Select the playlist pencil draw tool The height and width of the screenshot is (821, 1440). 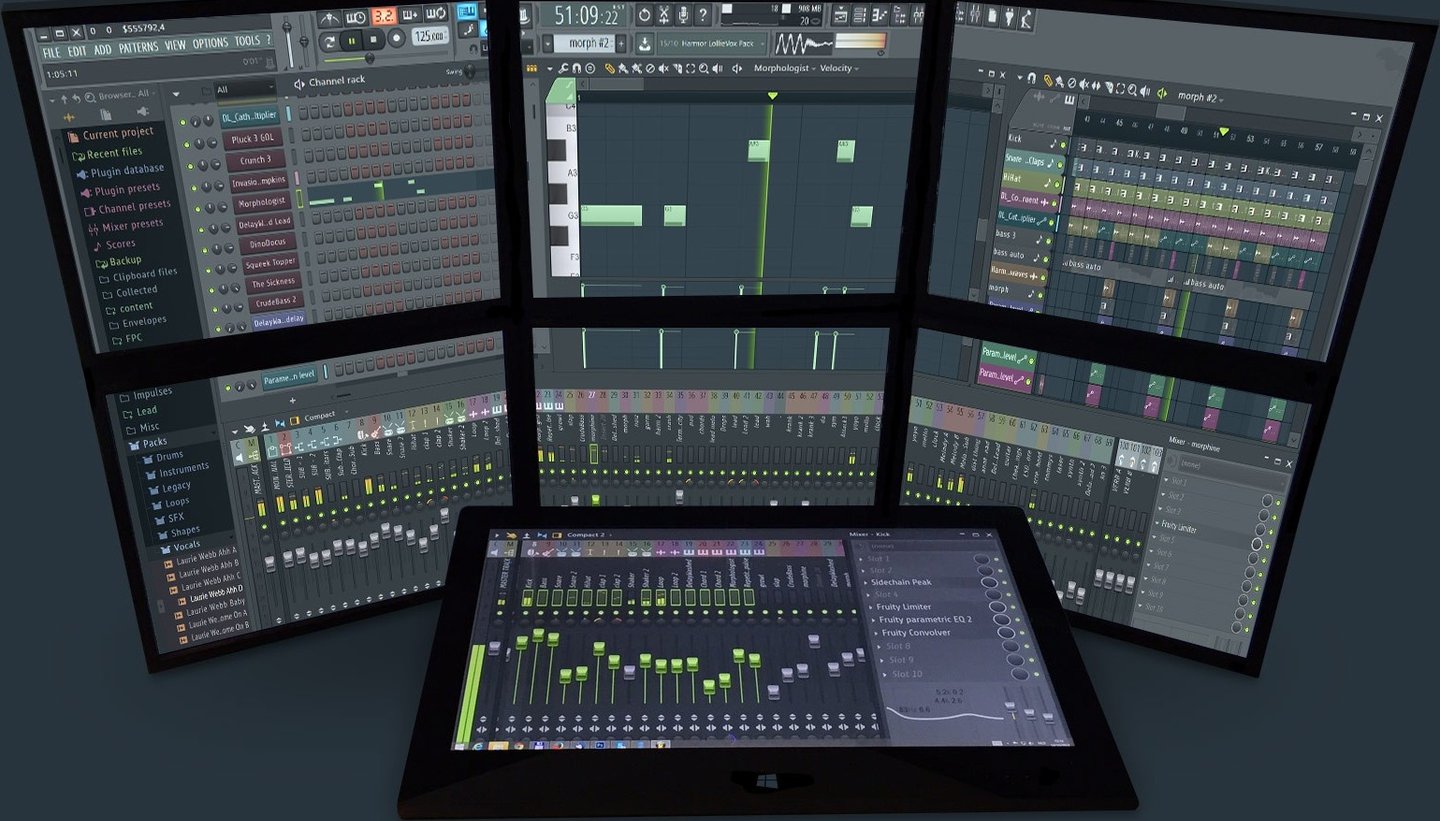point(1048,80)
